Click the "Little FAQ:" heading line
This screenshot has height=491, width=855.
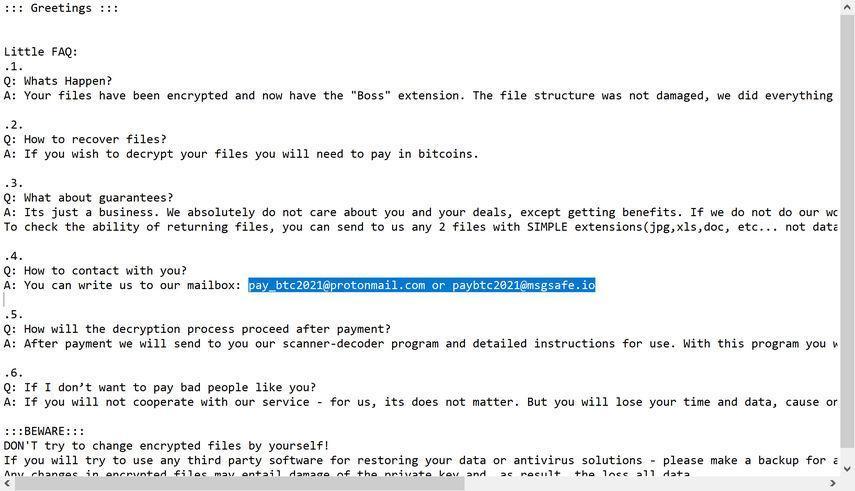click(x=41, y=52)
